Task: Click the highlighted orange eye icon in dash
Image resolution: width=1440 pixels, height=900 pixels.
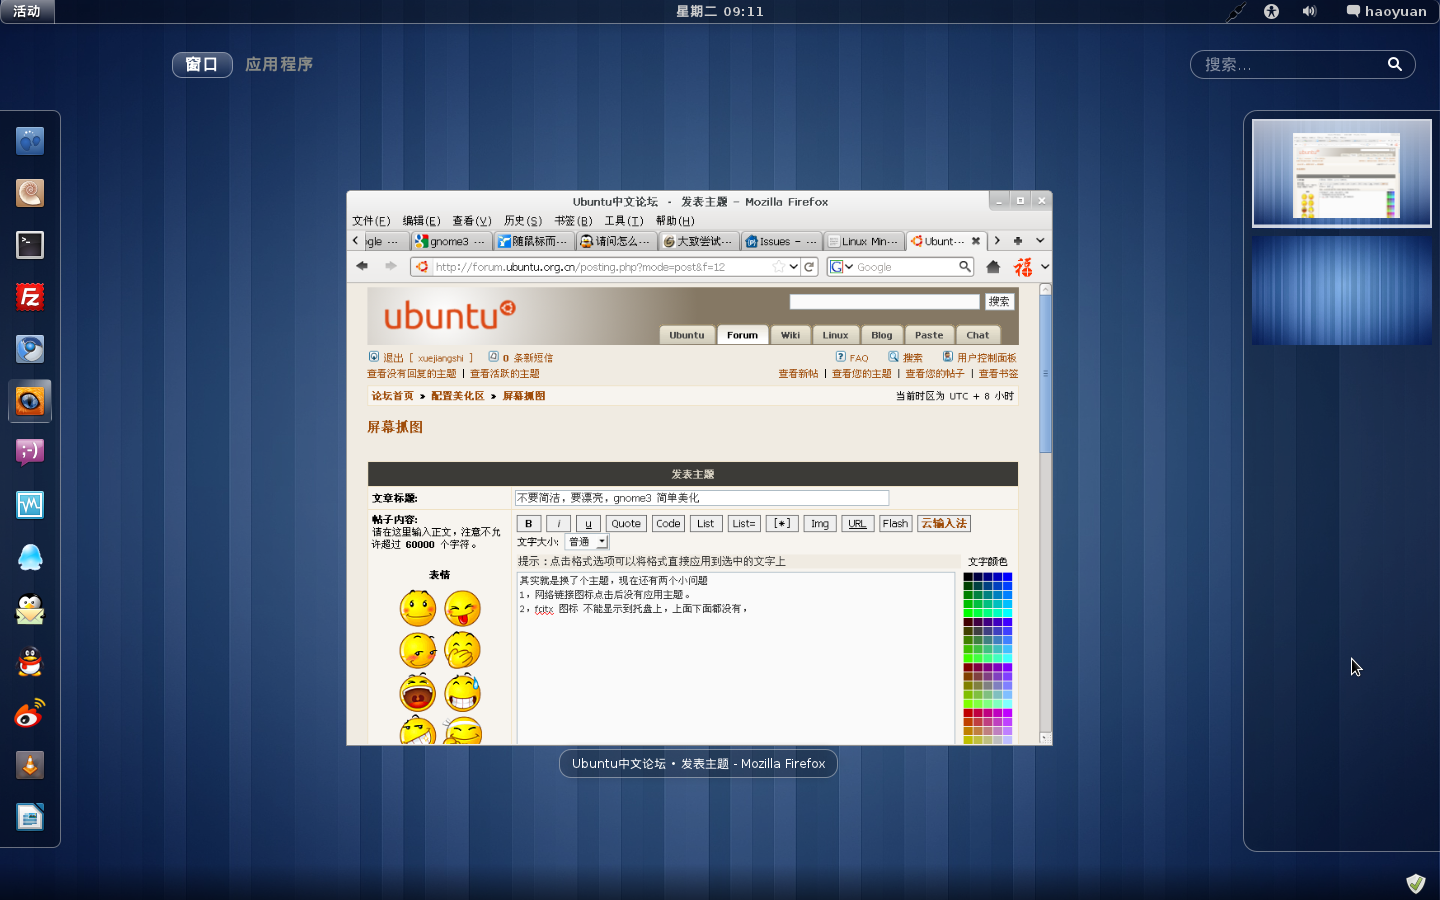Action: (30, 401)
